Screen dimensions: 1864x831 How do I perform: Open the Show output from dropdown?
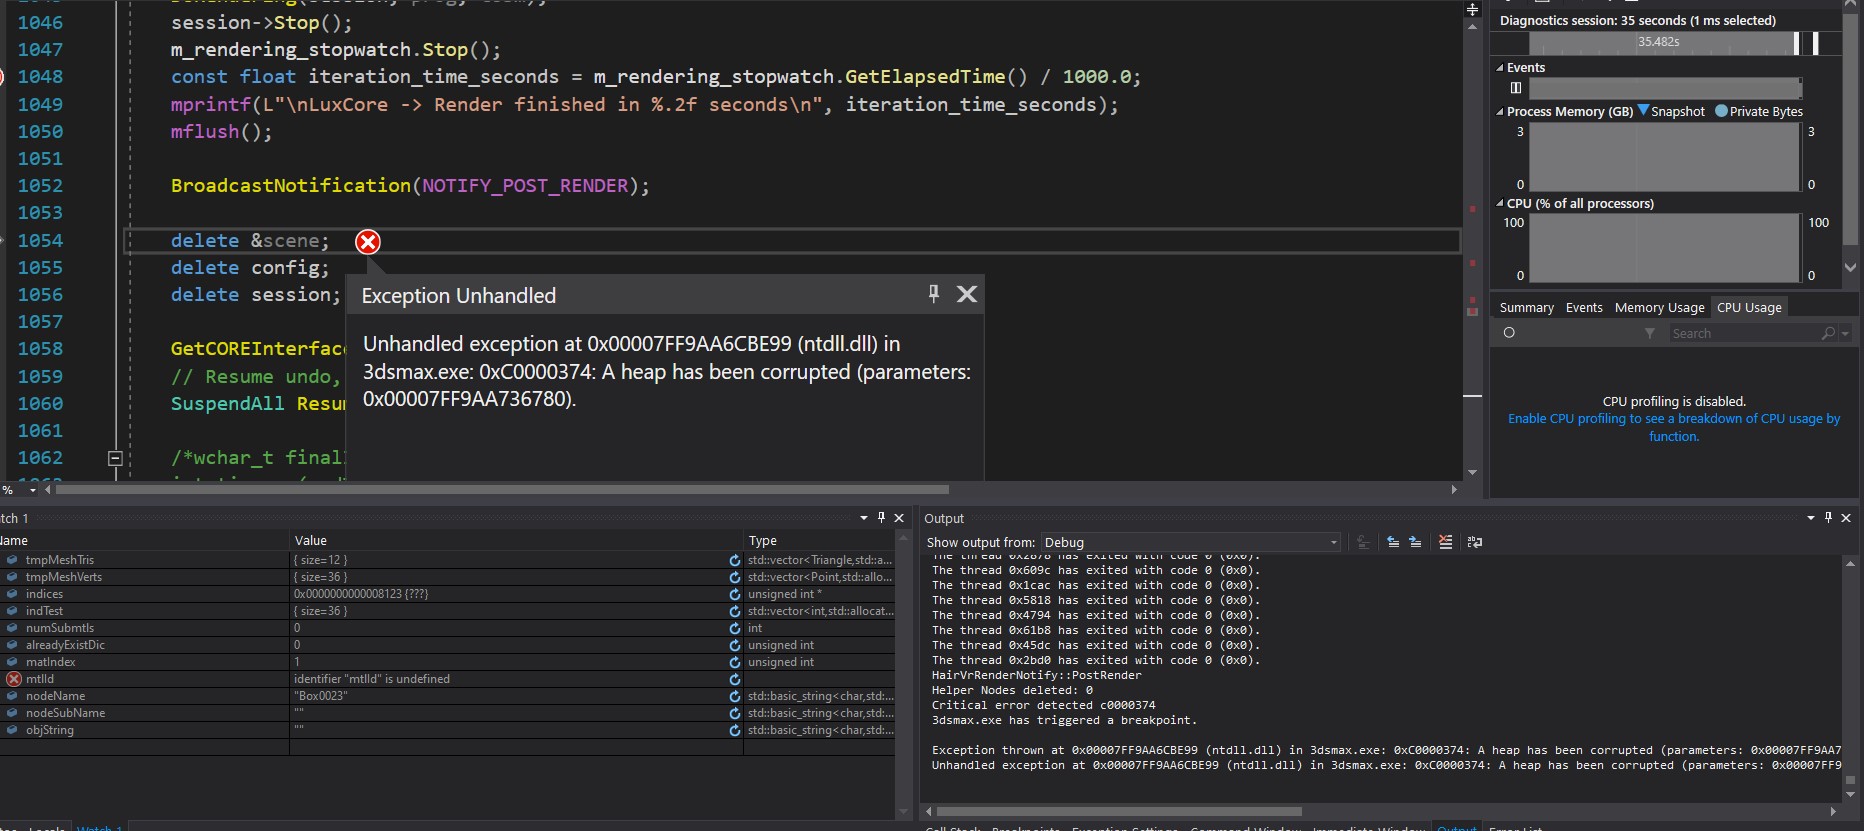click(x=1190, y=542)
